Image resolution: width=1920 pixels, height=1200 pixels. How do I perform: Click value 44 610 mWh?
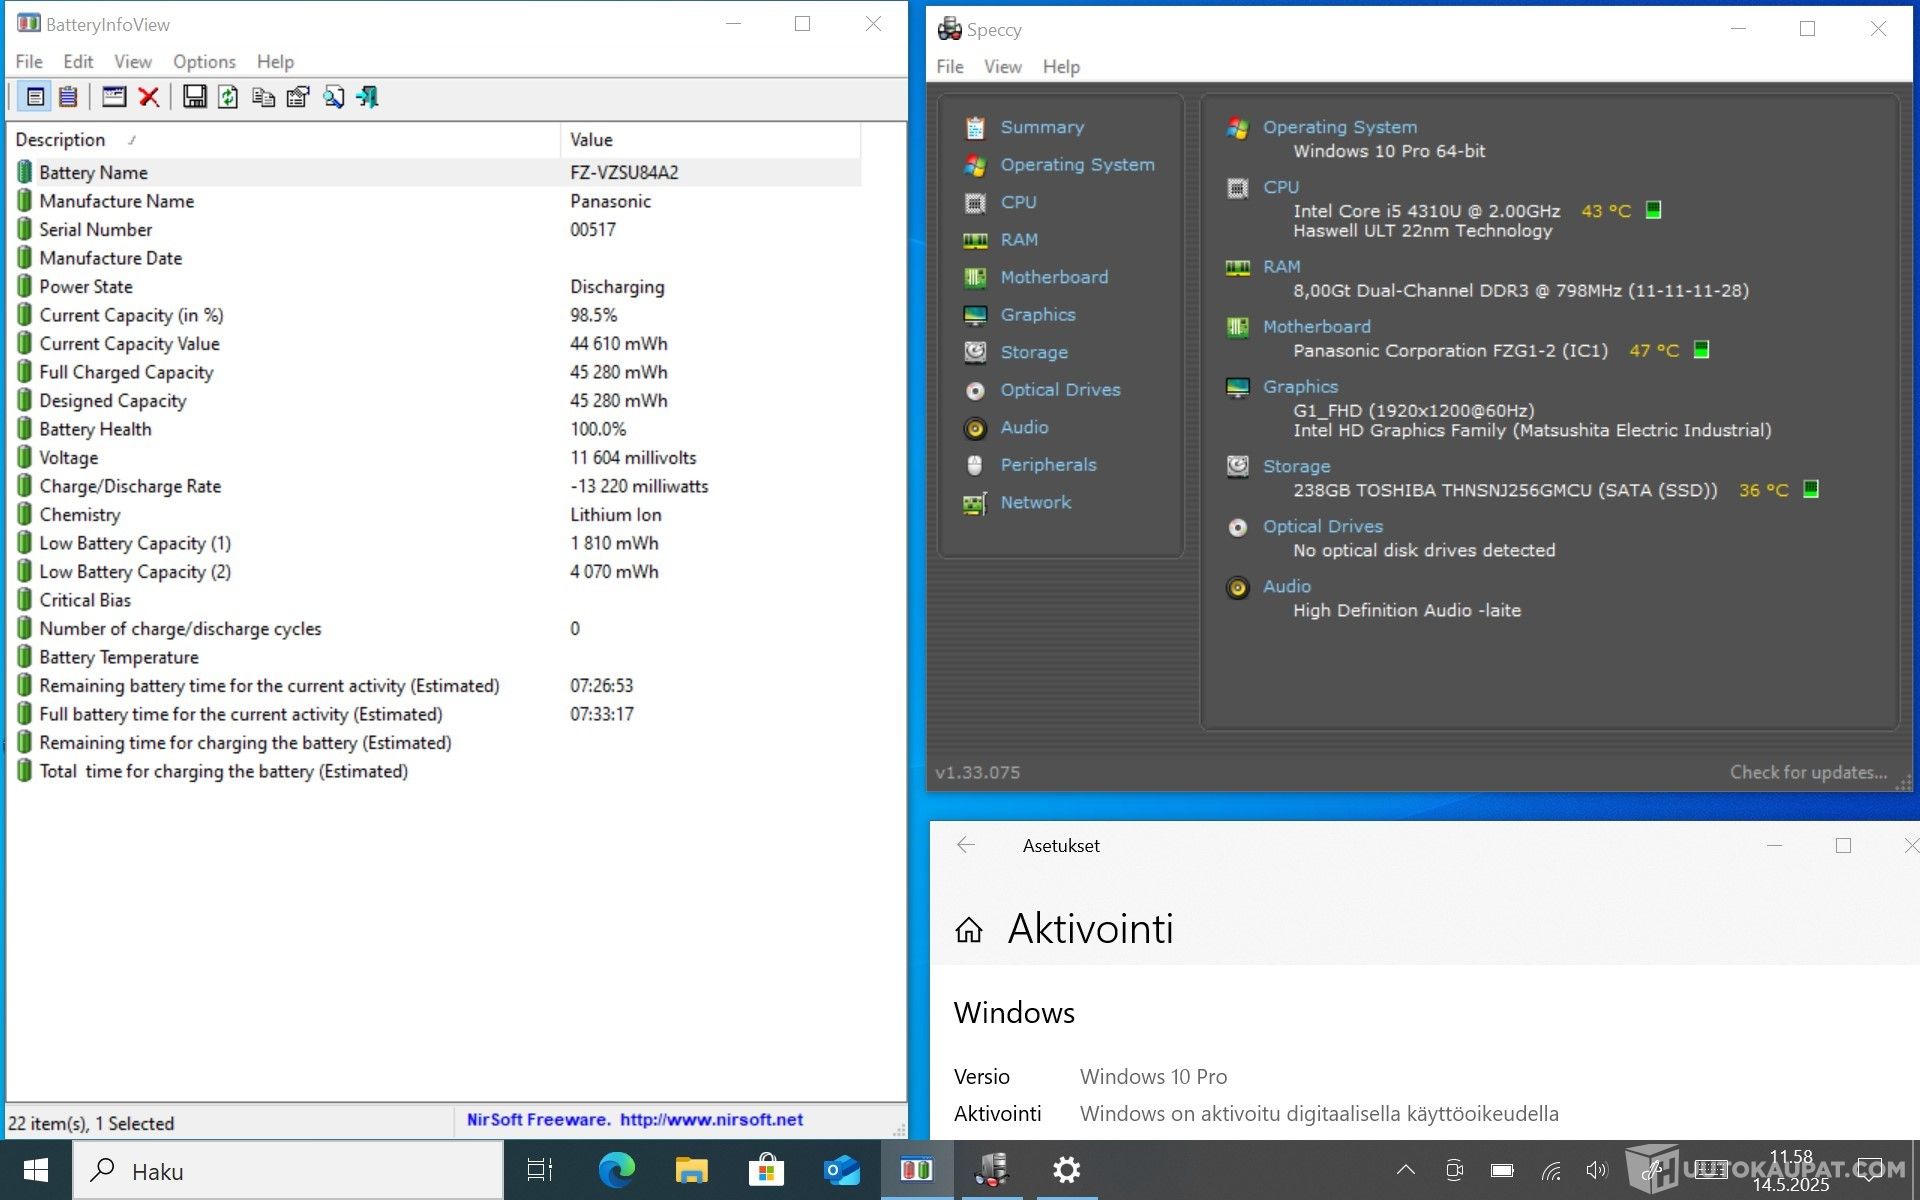[x=618, y=344]
